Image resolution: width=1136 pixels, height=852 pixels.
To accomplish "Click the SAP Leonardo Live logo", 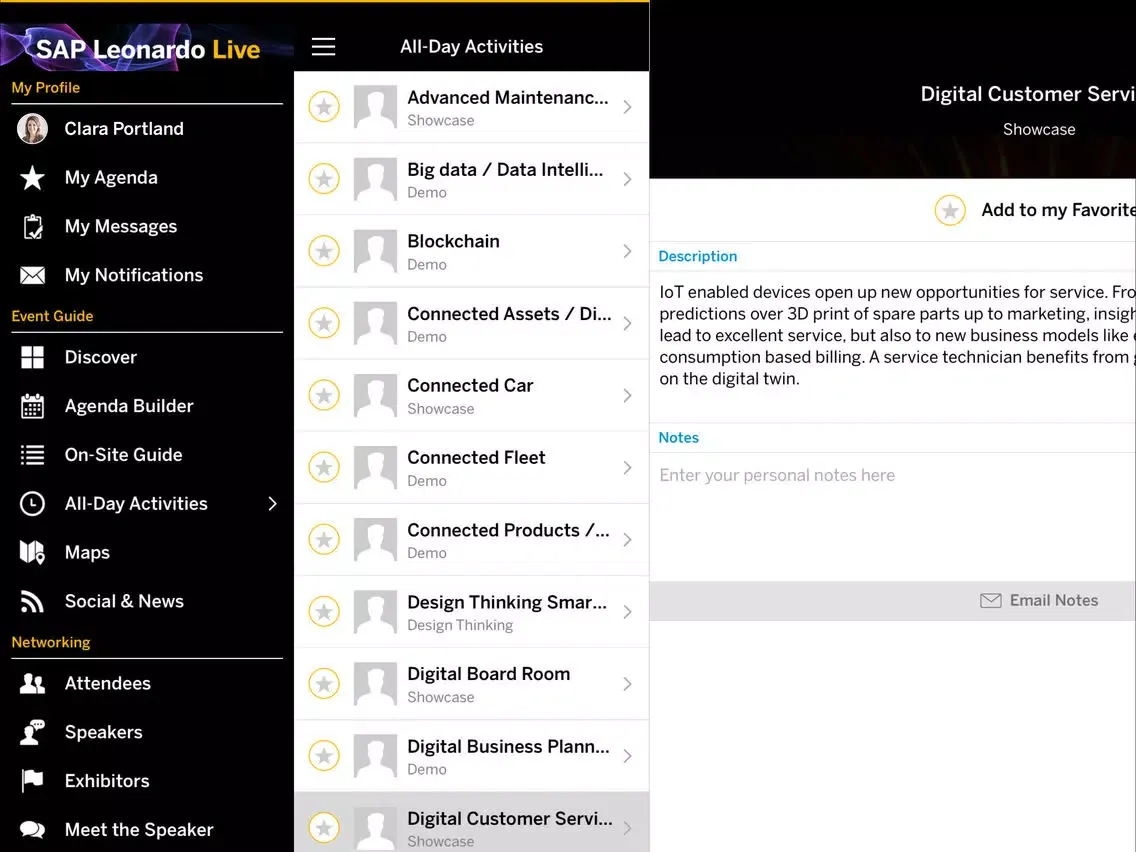I will 145,48.
